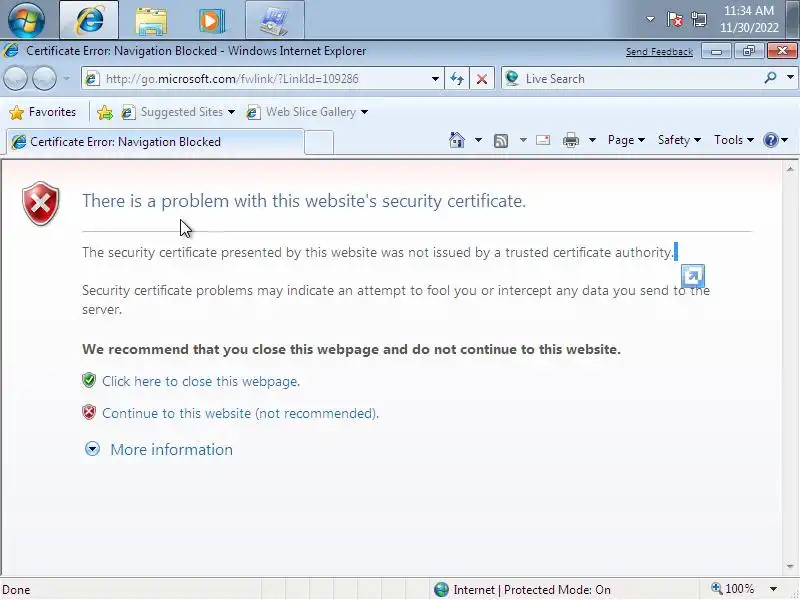The width and height of the screenshot is (800, 600).
Task: Click the Stop loading X button
Action: click(x=482, y=79)
